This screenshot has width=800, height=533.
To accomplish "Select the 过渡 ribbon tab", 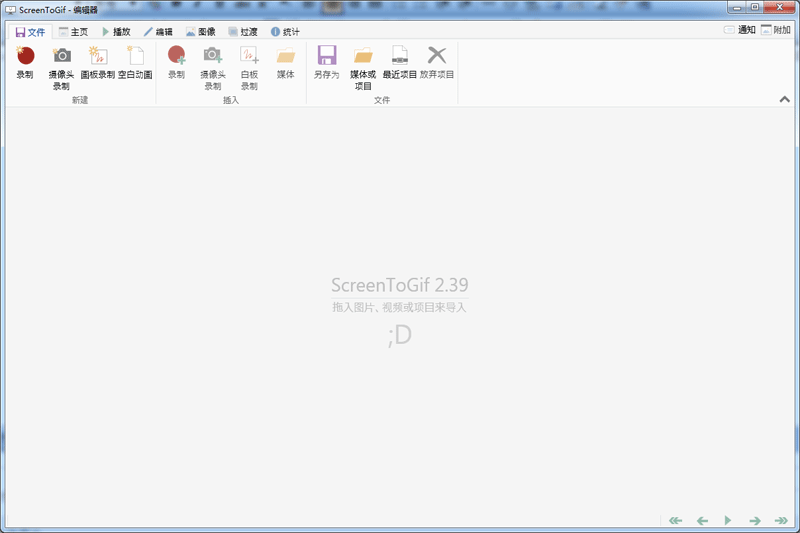I will 243,32.
